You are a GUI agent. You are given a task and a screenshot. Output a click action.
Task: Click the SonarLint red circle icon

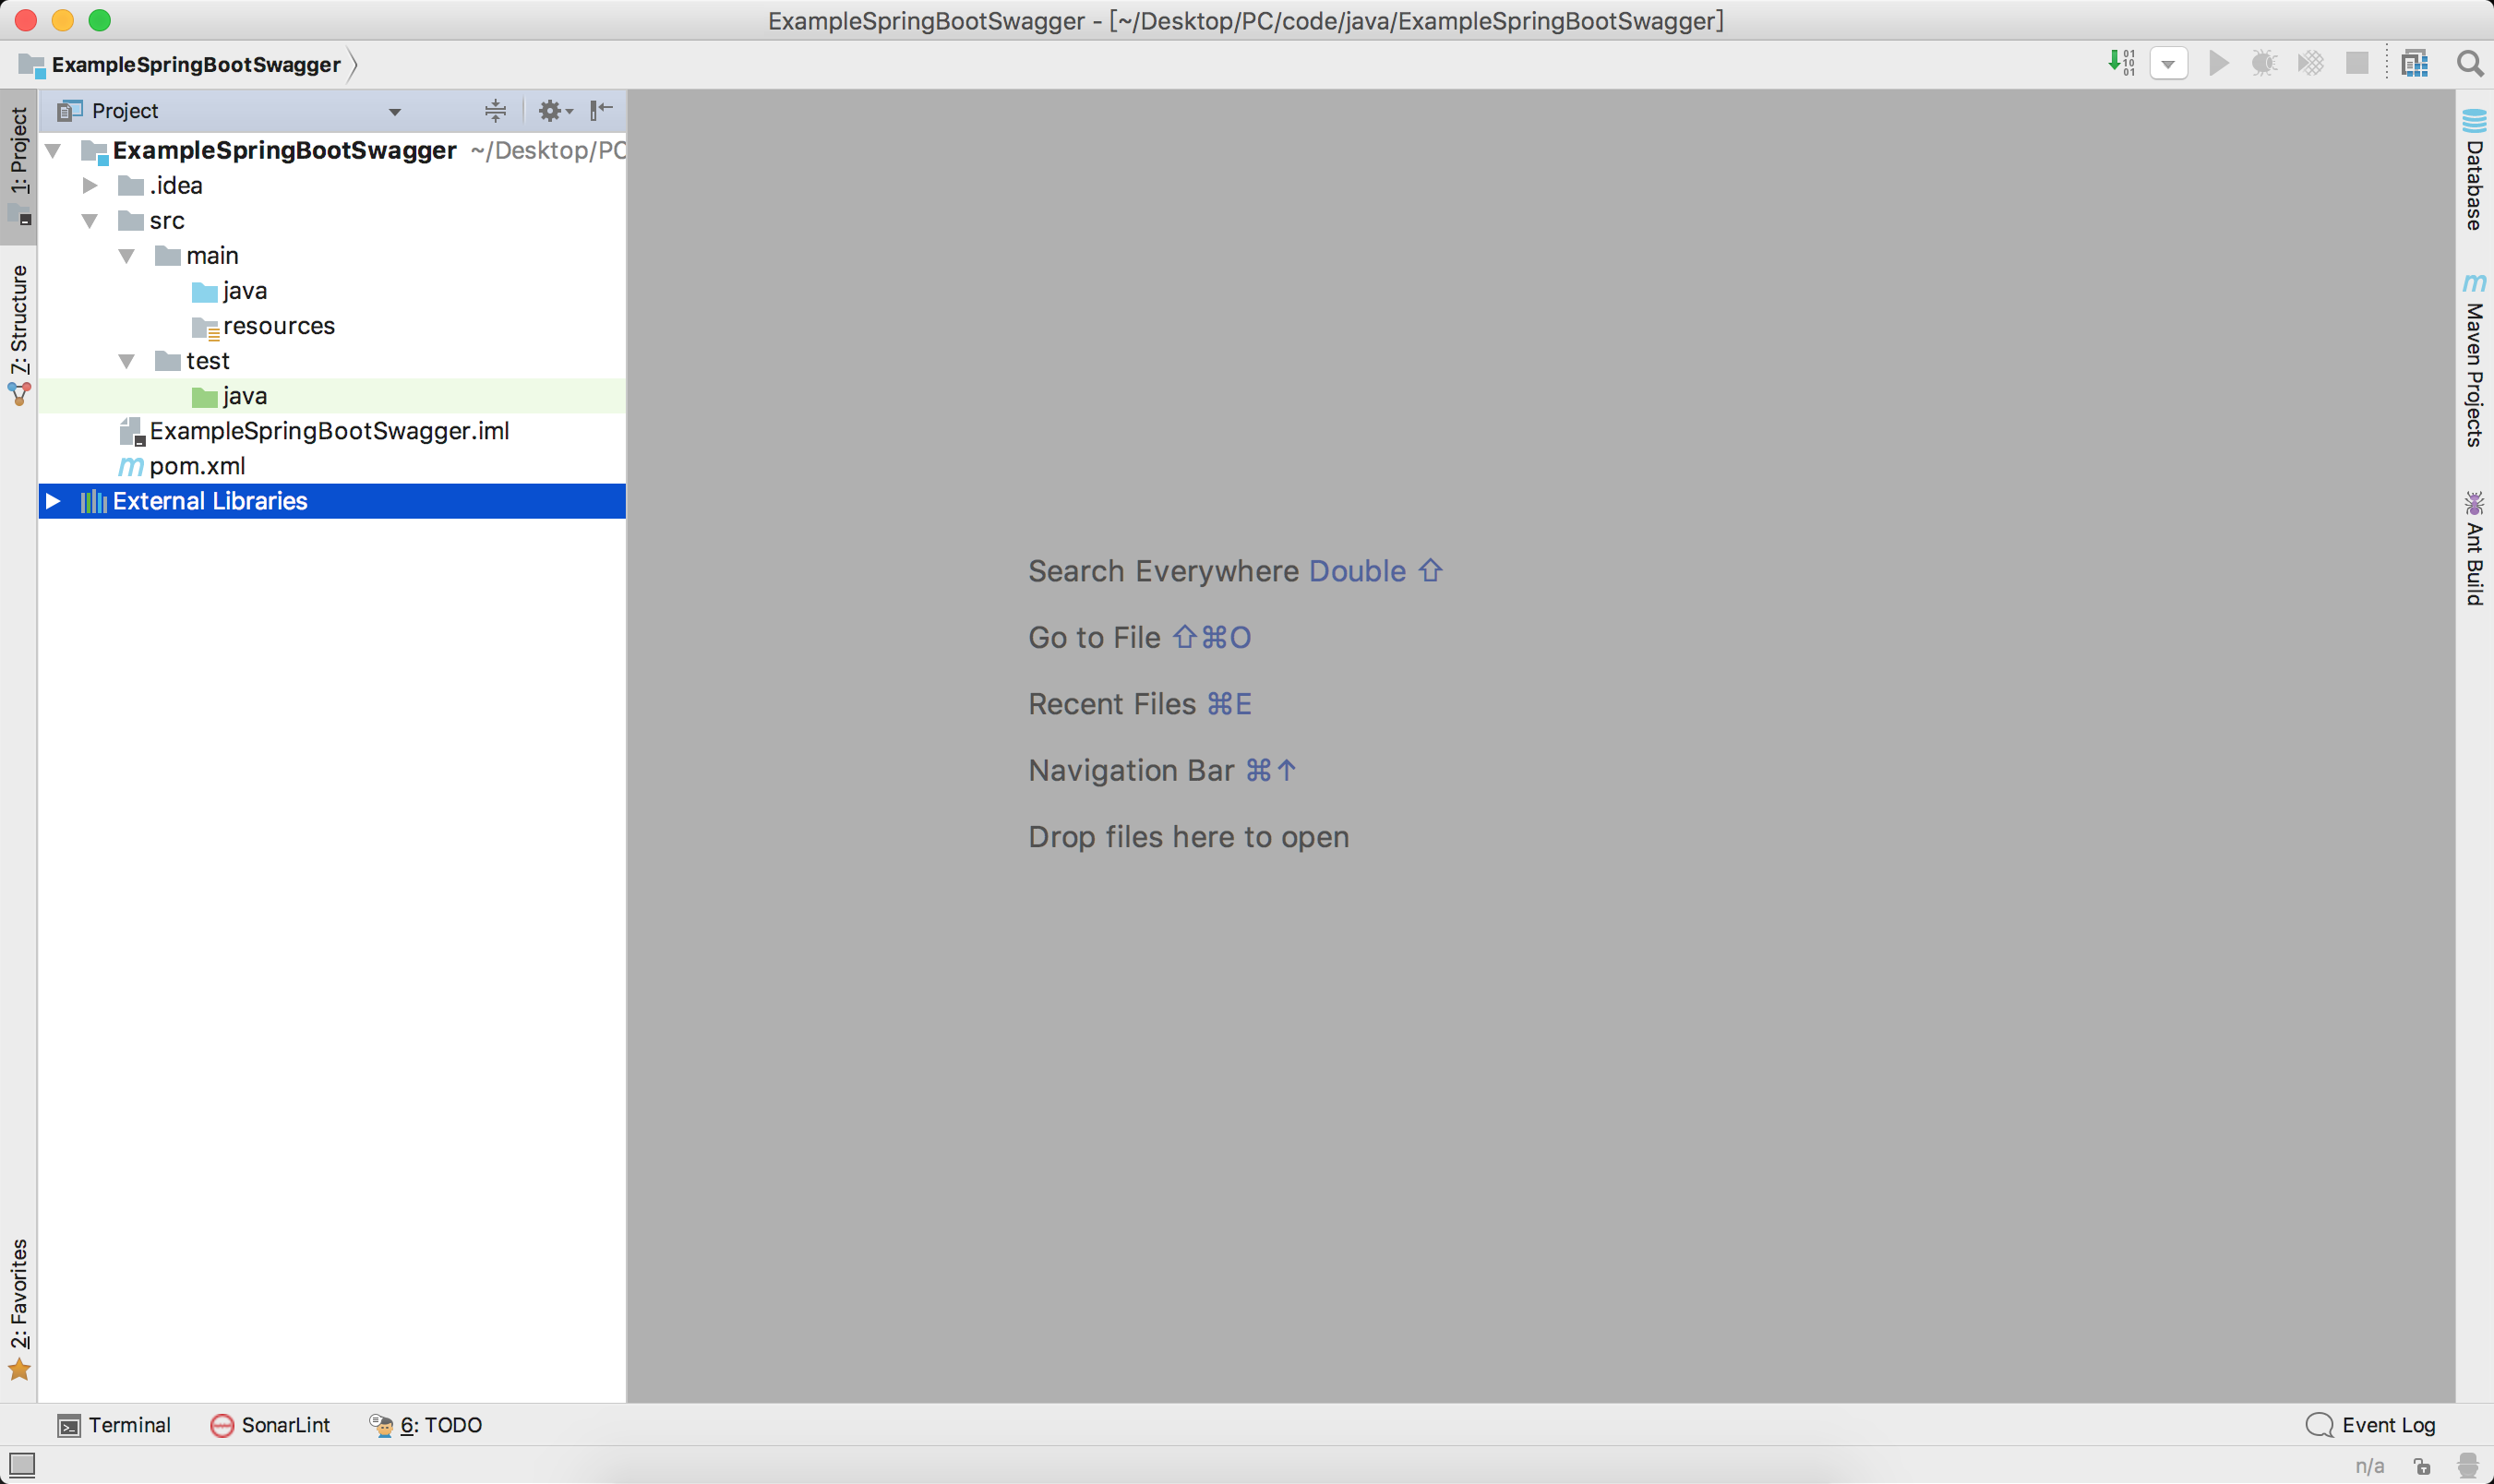tap(222, 1426)
